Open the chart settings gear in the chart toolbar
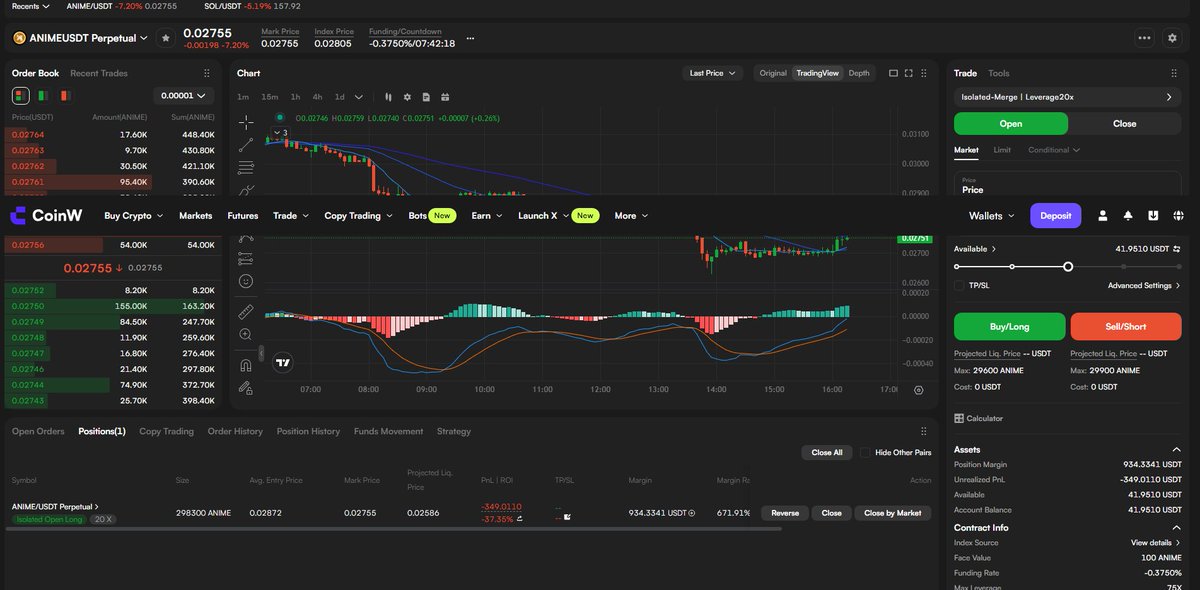 click(x=407, y=97)
